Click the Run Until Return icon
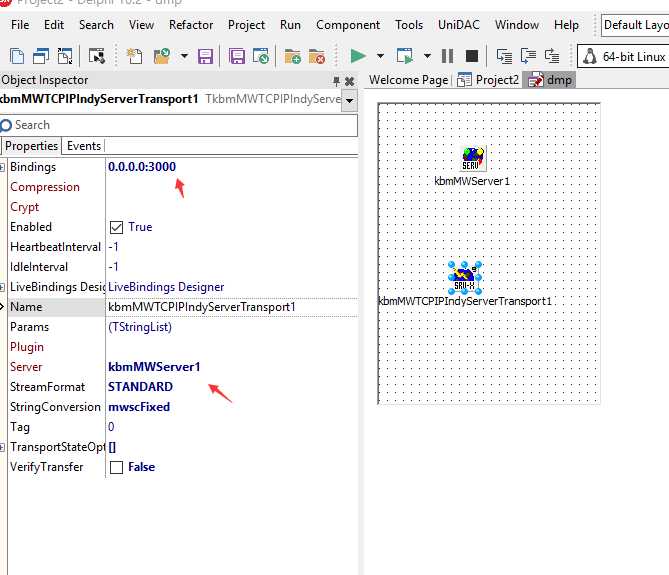This screenshot has width=669, height=575. click(552, 56)
